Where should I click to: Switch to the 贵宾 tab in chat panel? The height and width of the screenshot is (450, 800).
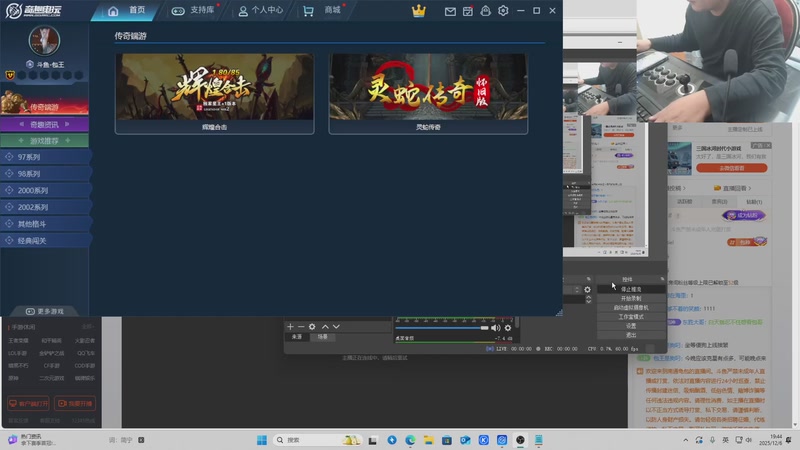pos(719,202)
